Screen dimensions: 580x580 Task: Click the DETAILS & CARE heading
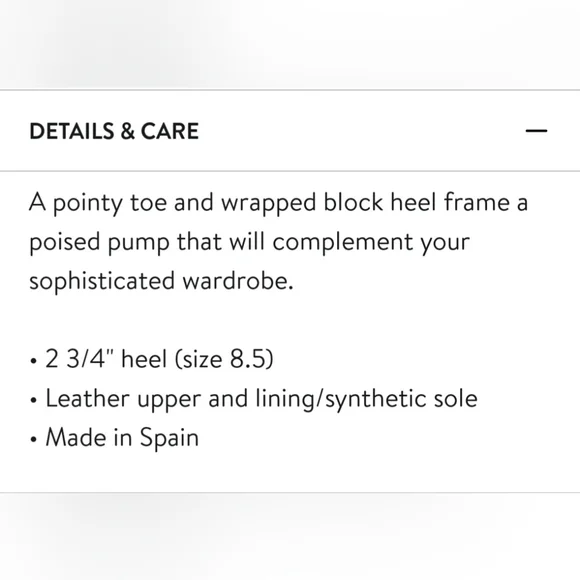coord(114,131)
